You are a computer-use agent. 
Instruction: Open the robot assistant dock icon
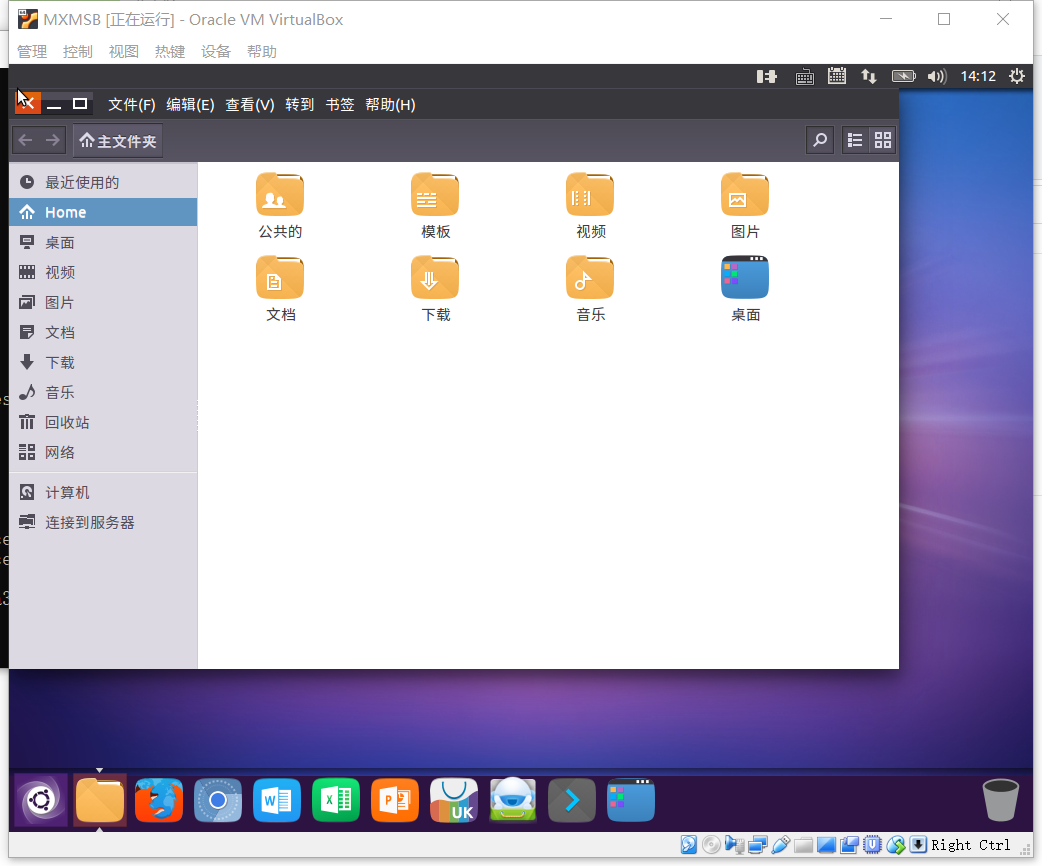[512, 800]
